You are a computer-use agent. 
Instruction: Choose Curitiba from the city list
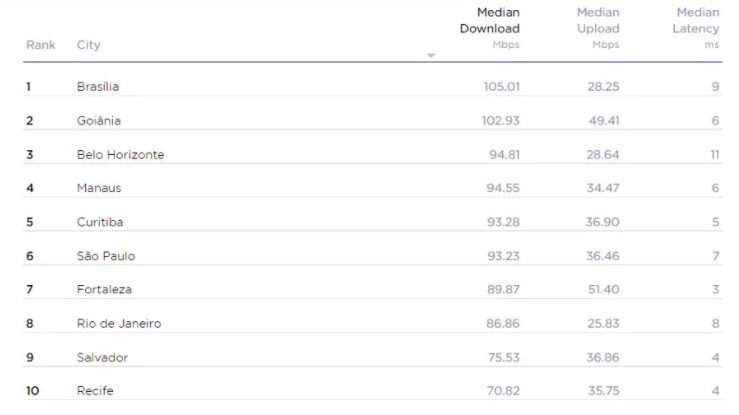click(100, 222)
